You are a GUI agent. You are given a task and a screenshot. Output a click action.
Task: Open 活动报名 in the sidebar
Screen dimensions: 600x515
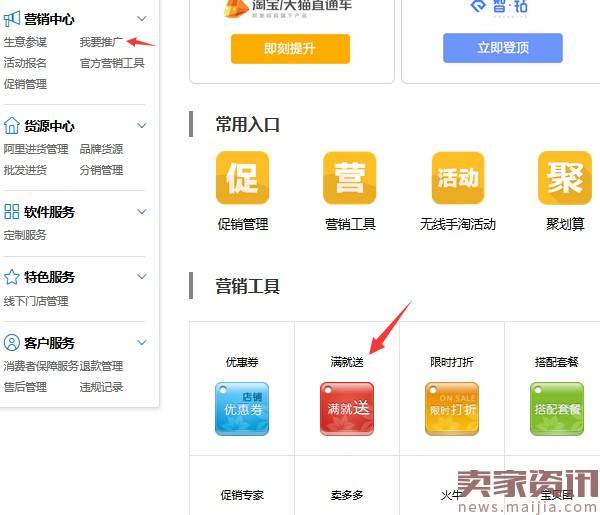tap(25, 63)
